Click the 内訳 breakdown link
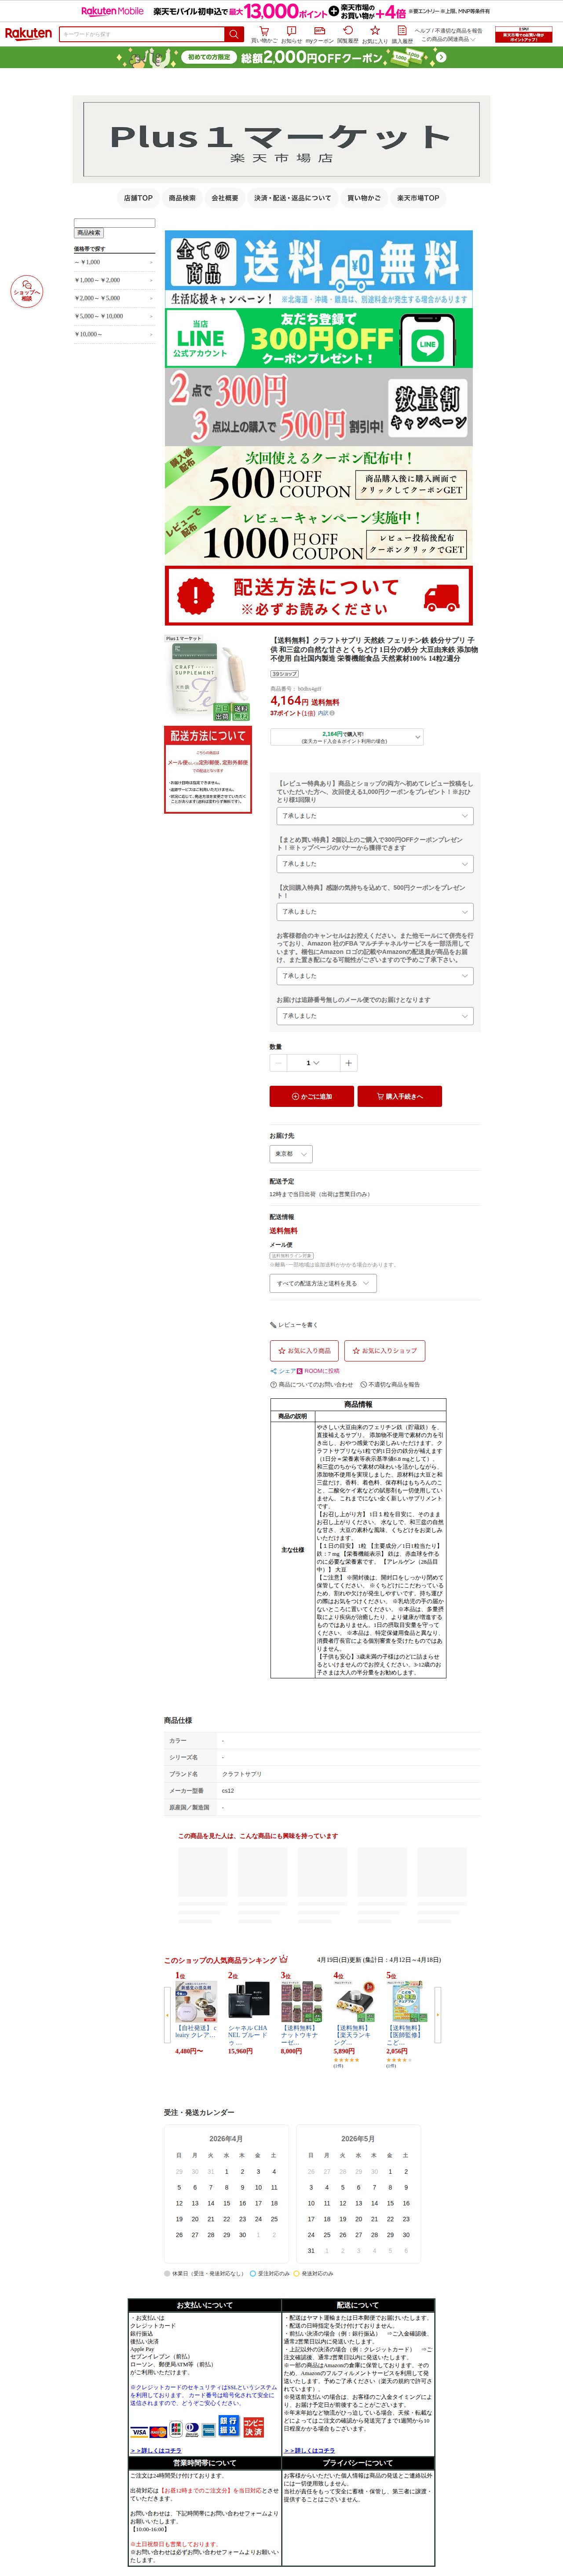563x2576 pixels. pyautogui.click(x=323, y=713)
